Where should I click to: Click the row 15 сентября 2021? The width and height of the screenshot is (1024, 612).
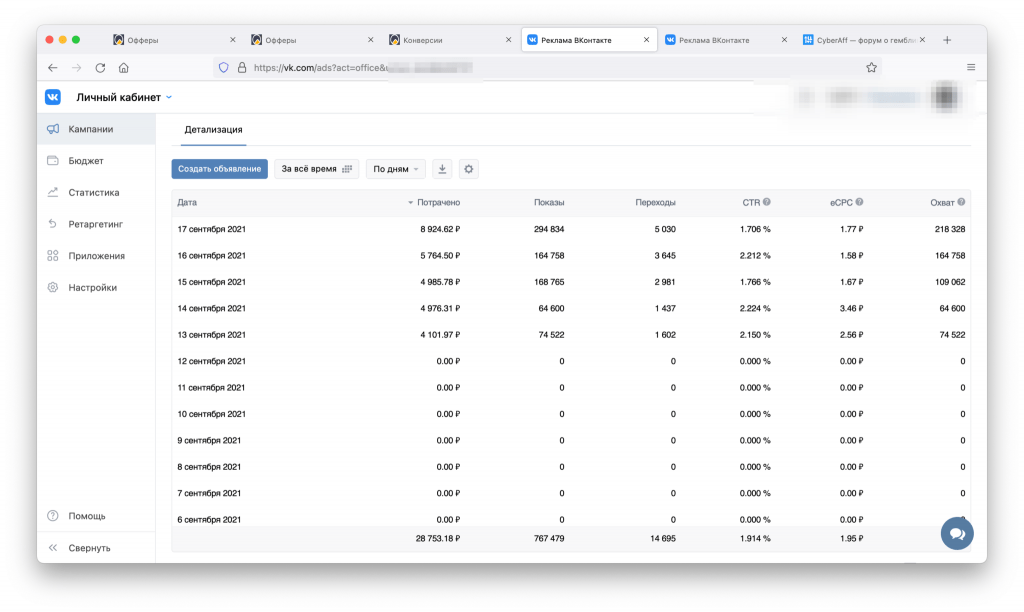point(571,282)
